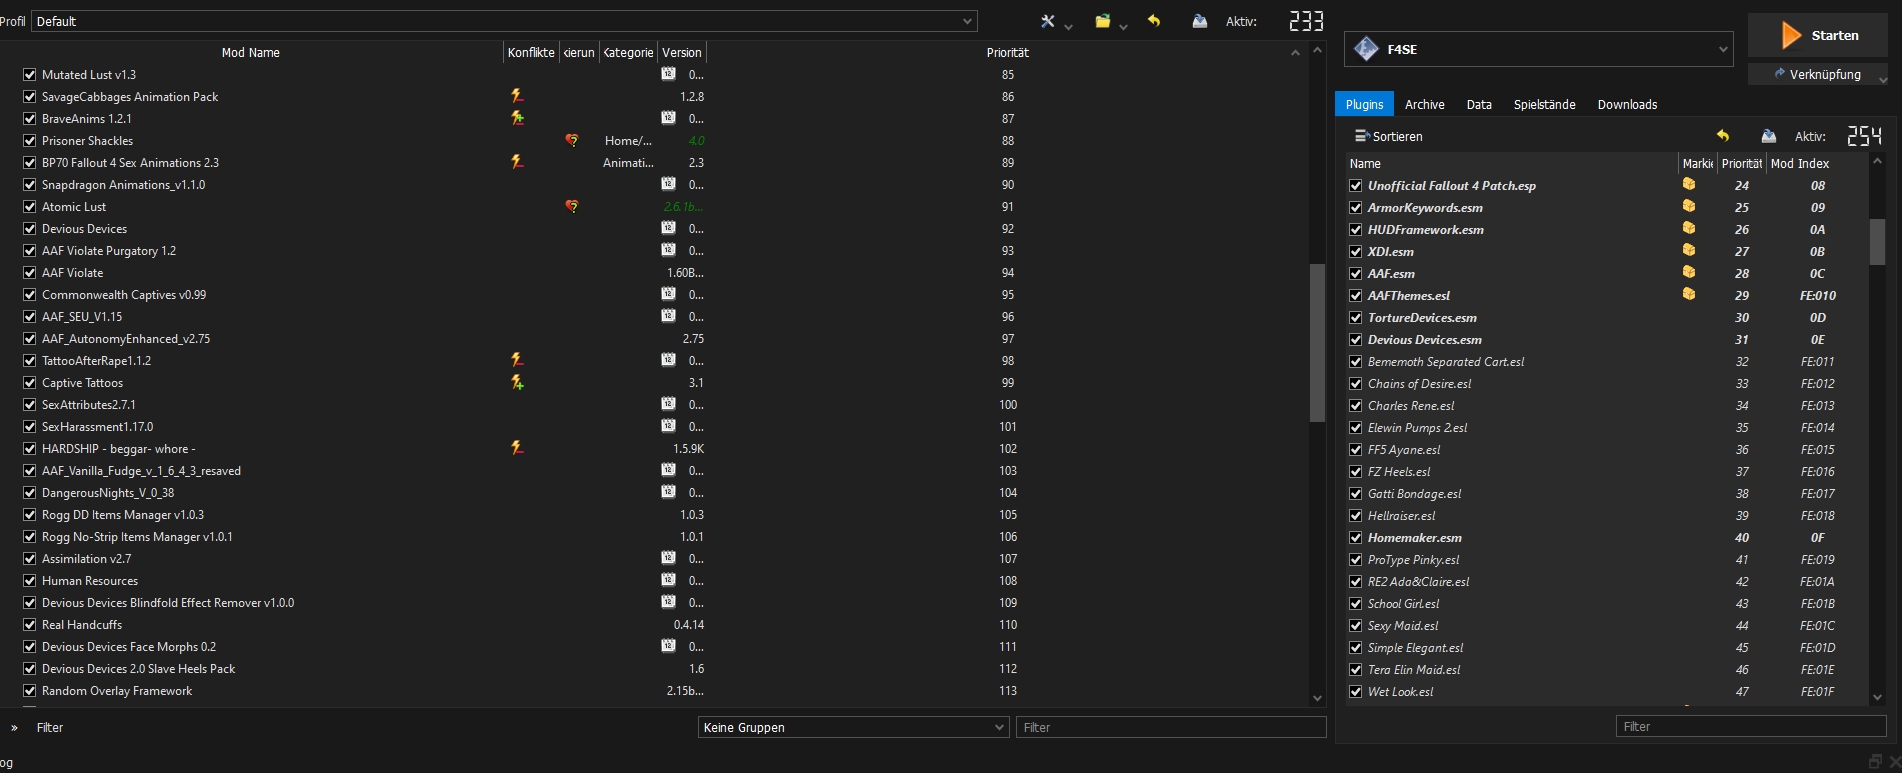This screenshot has height=773, width=1902.
Task: Click the restore backup arrow beside mod list
Action: point(1154,21)
